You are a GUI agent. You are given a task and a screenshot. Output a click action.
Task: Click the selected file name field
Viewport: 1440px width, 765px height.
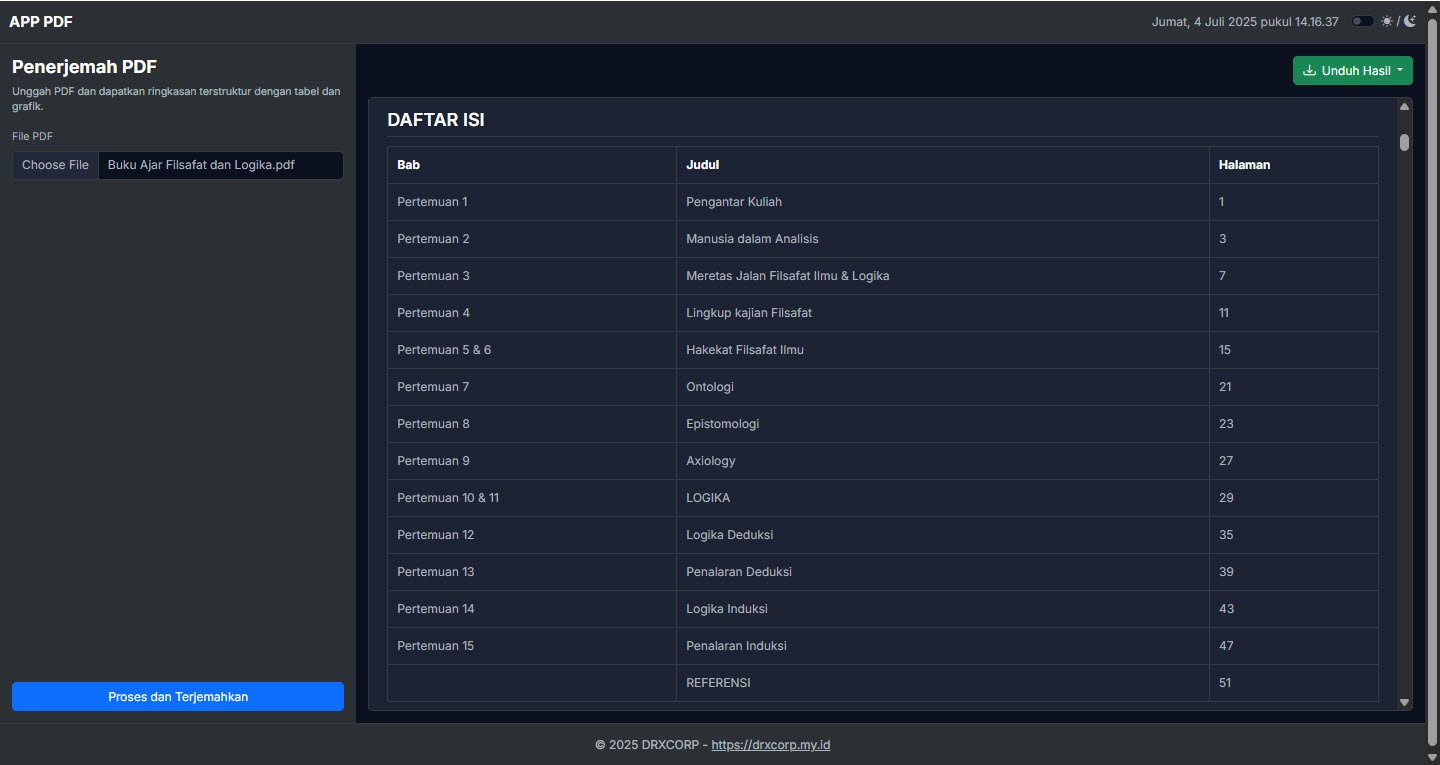point(220,165)
